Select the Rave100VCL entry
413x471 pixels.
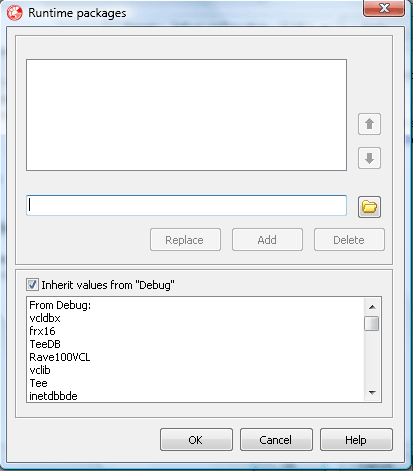(60, 357)
